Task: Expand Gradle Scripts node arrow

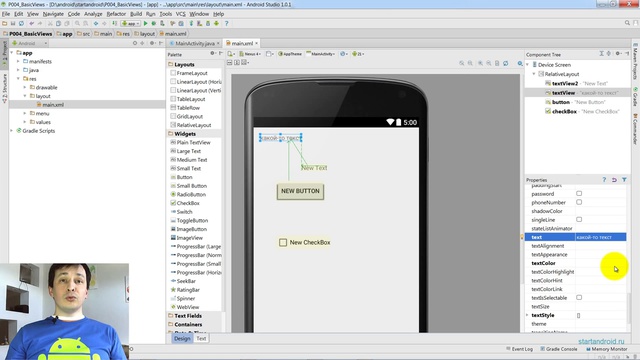Action: click(x=12, y=131)
